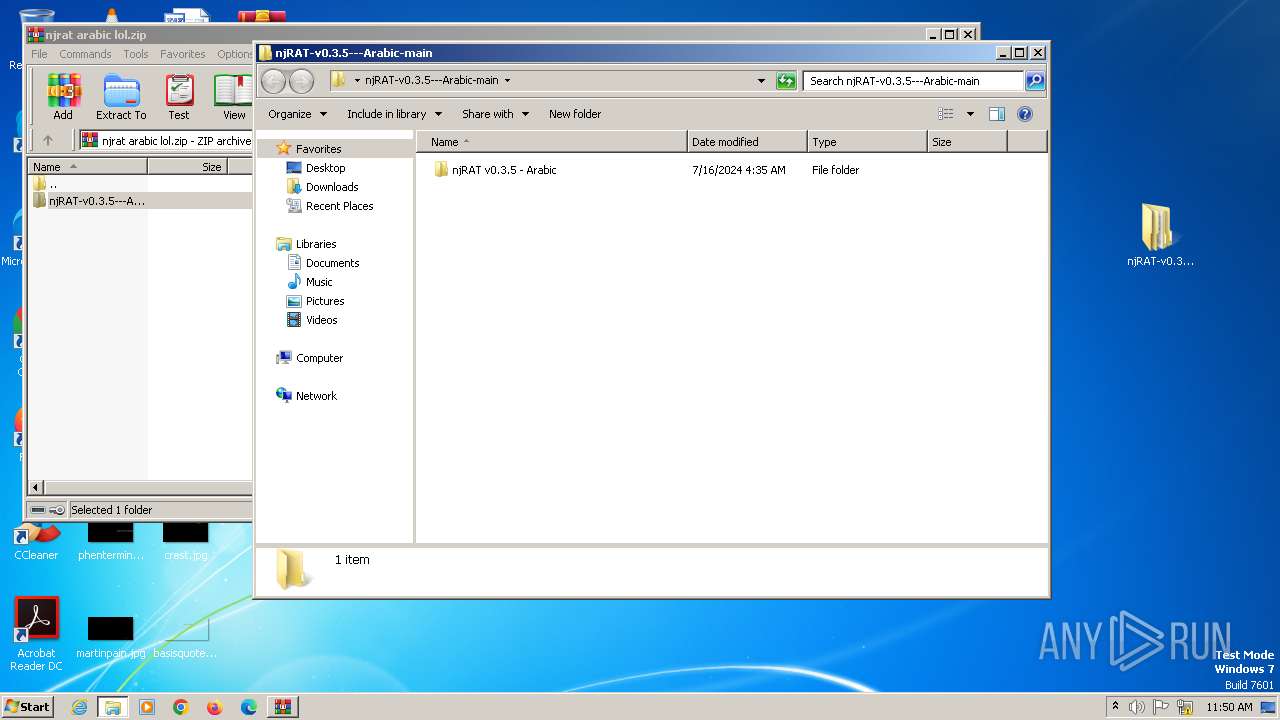Click martinpain.jpg desktop file

tap(111, 638)
